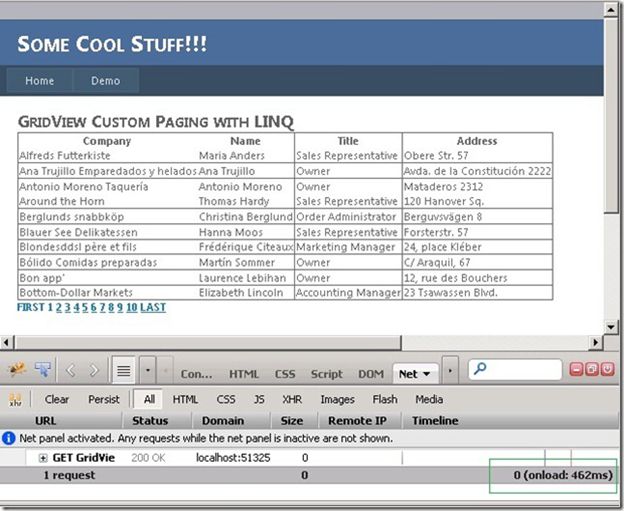624x511 pixels.
Task: Click the Firebug bug icon
Action: (17, 370)
